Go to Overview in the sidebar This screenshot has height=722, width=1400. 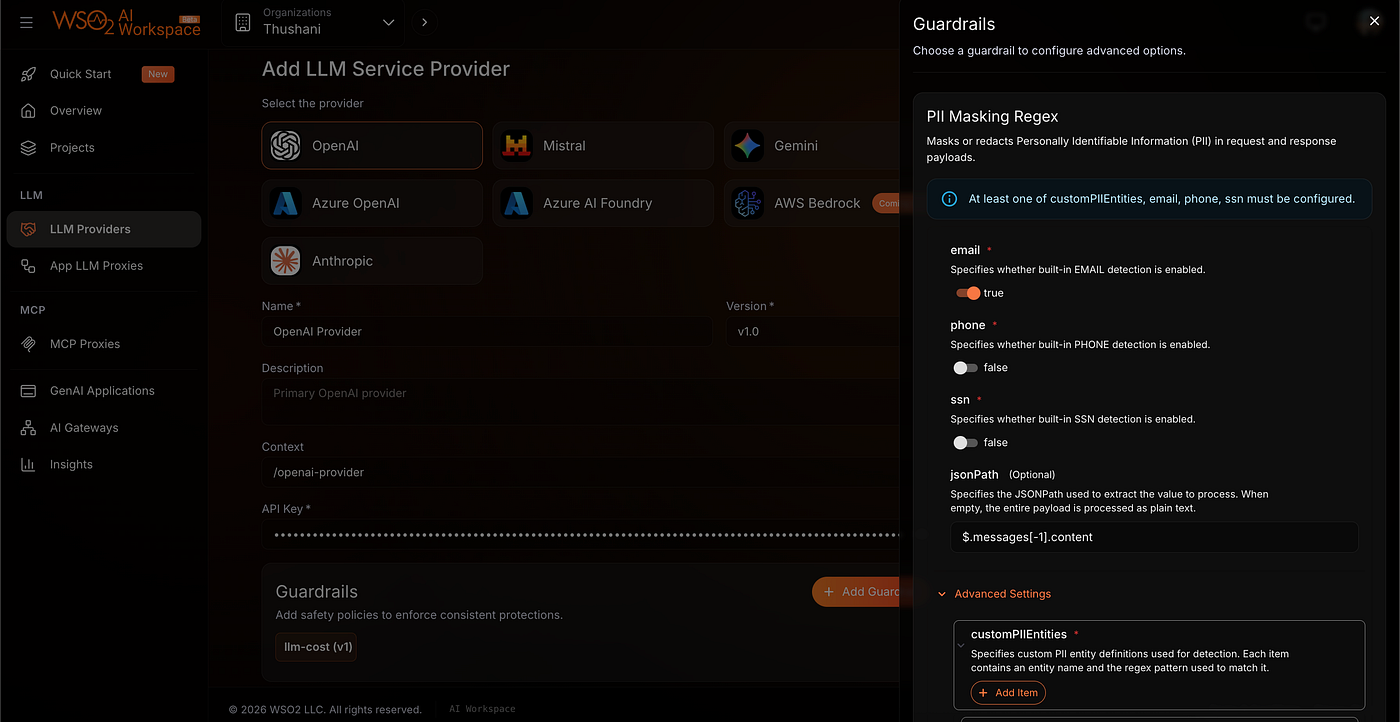click(104, 111)
